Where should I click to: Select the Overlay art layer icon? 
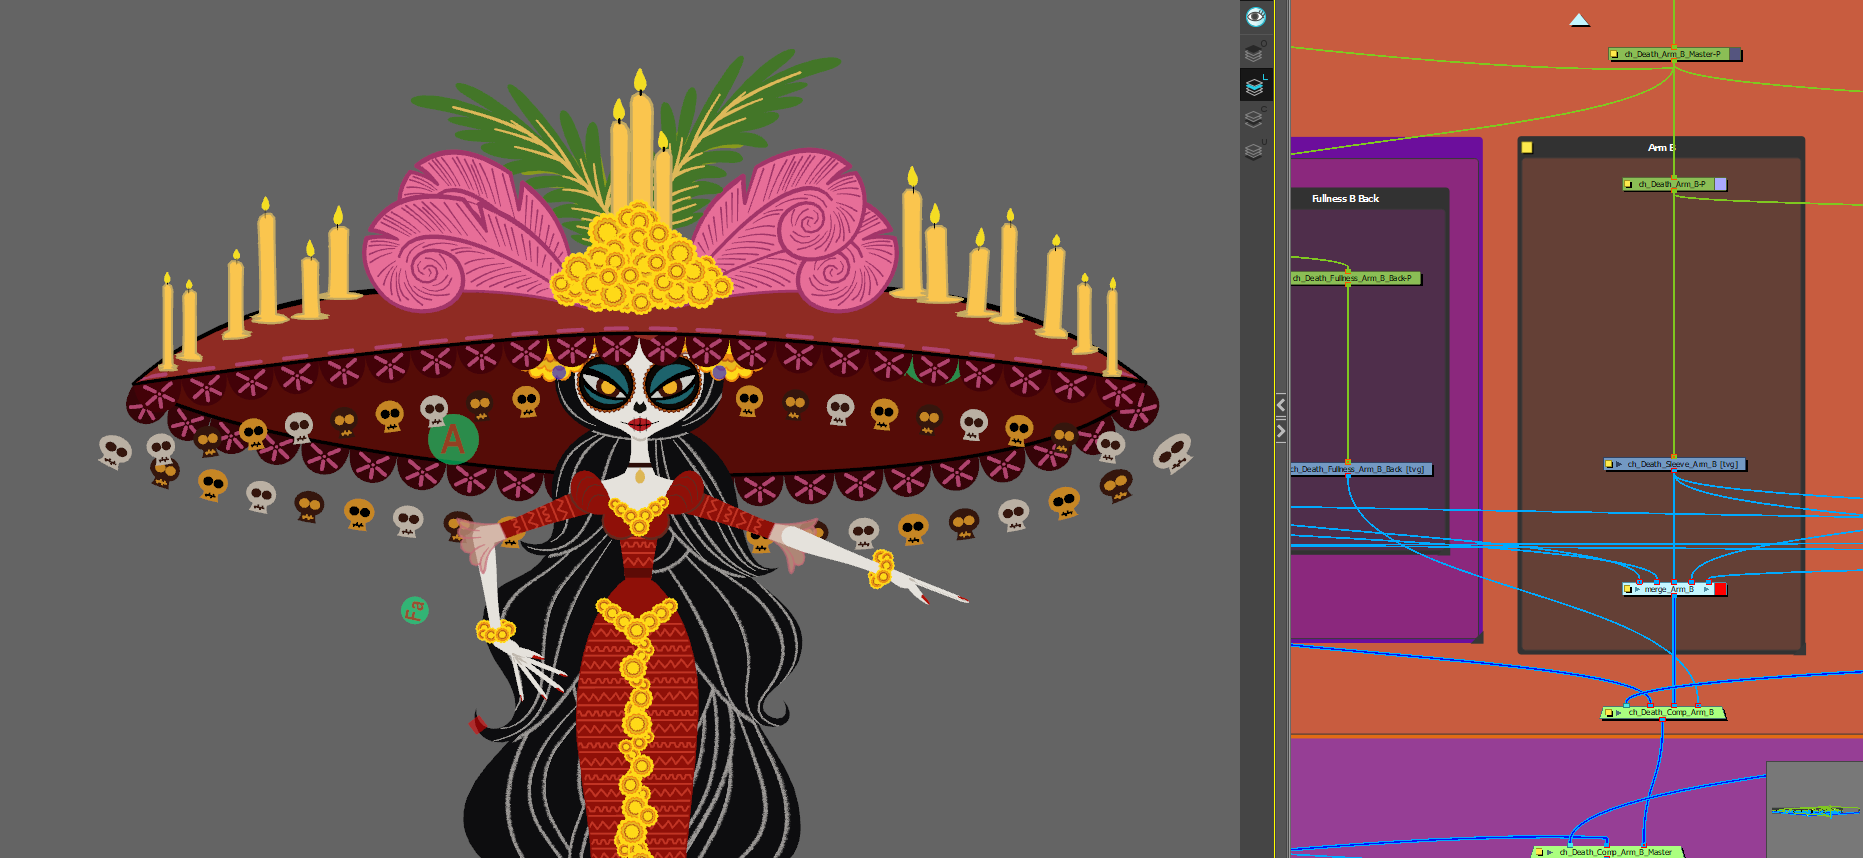point(1255,52)
